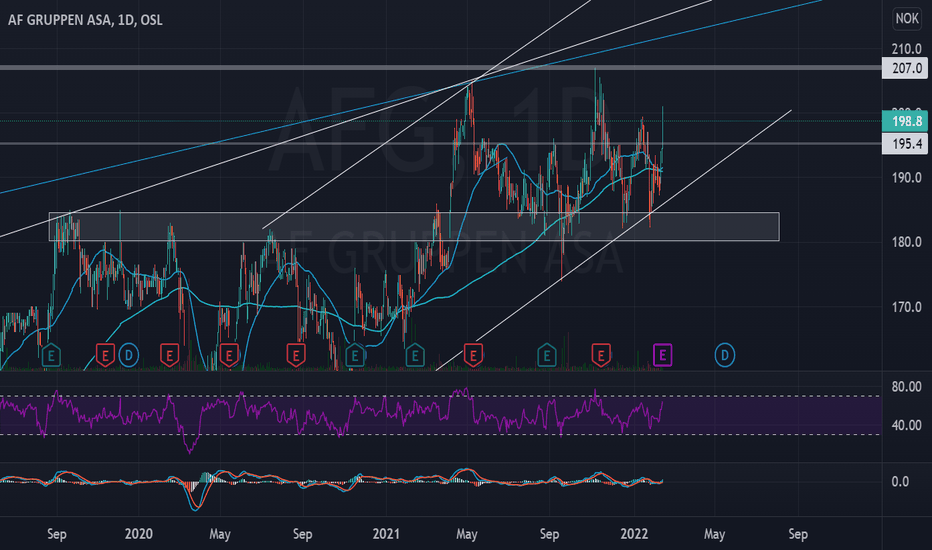Open the future blue dividend marker near May 2022
The image size is (932, 550).
pyautogui.click(x=725, y=356)
